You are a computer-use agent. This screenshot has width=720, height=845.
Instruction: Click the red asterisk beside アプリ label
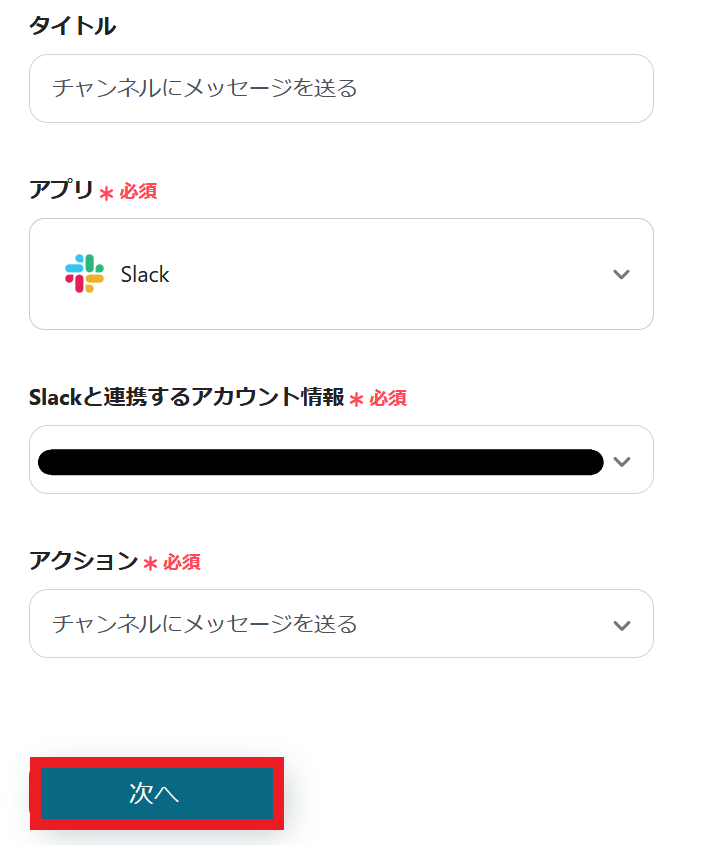pyautogui.click(x=106, y=192)
